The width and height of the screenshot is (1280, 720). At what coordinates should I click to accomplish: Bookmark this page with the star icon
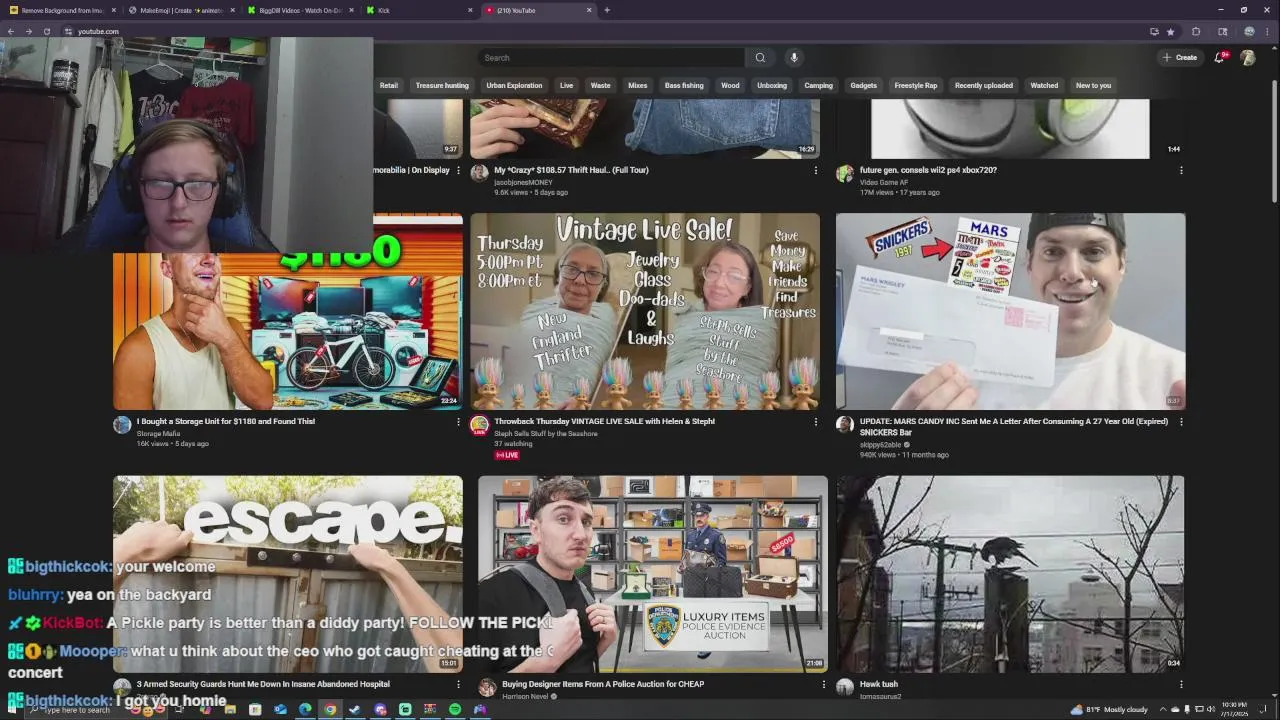(1170, 31)
